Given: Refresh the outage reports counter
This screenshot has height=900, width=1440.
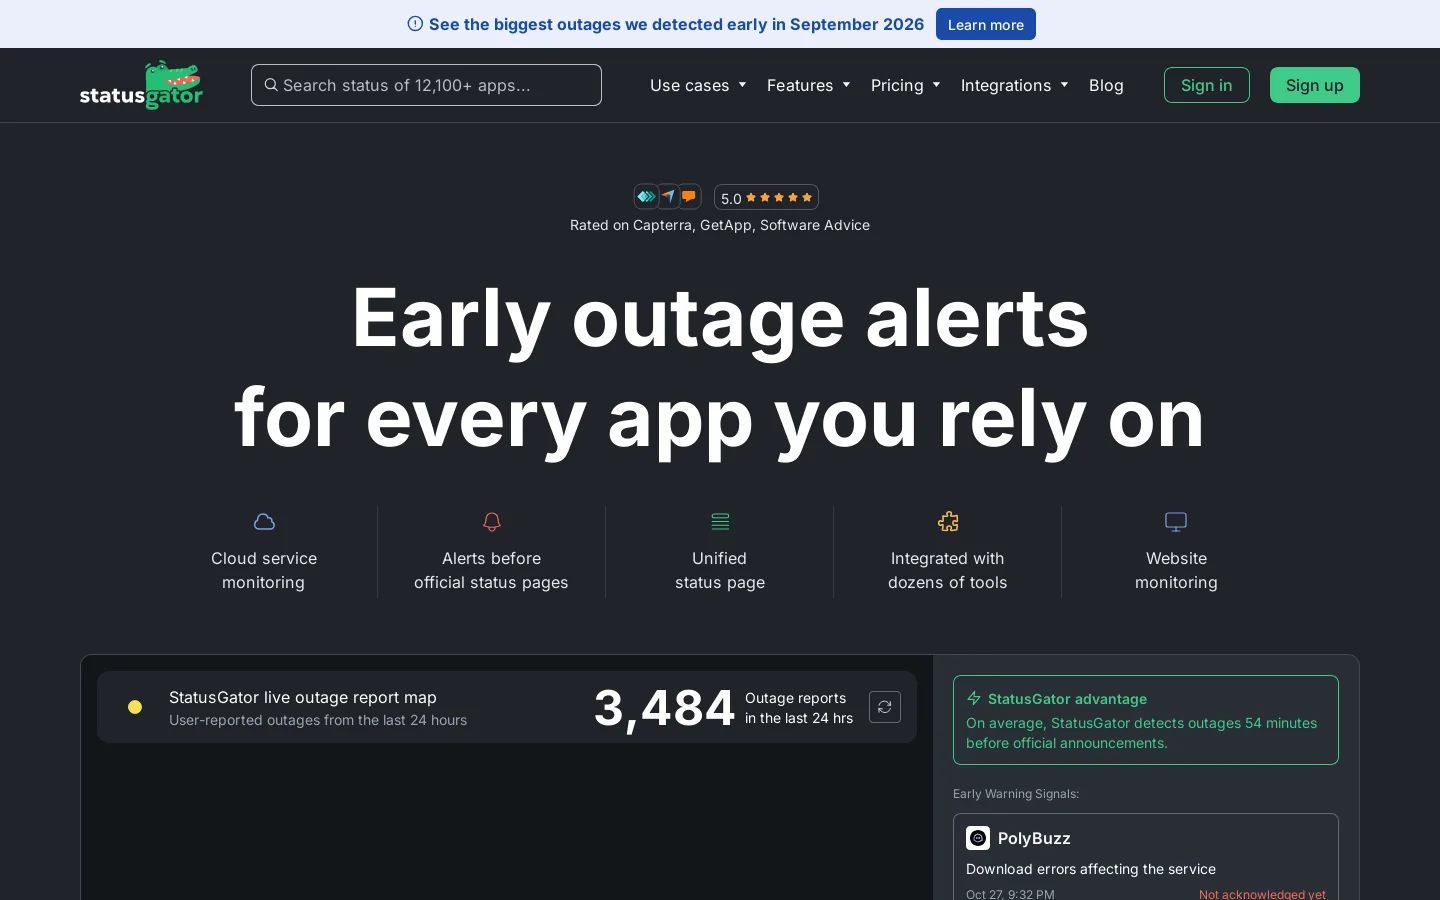Looking at the screenshot, I should click(x=885, y=707).
